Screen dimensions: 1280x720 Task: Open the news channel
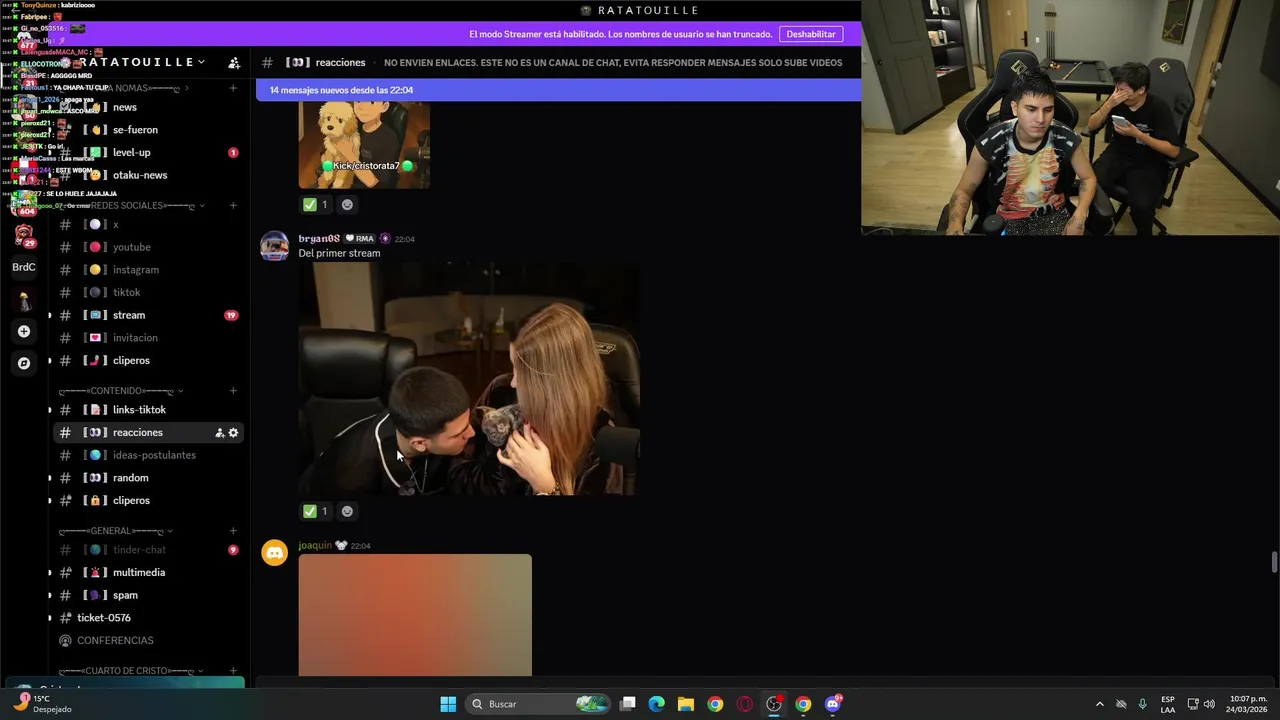tap(147, 107)
